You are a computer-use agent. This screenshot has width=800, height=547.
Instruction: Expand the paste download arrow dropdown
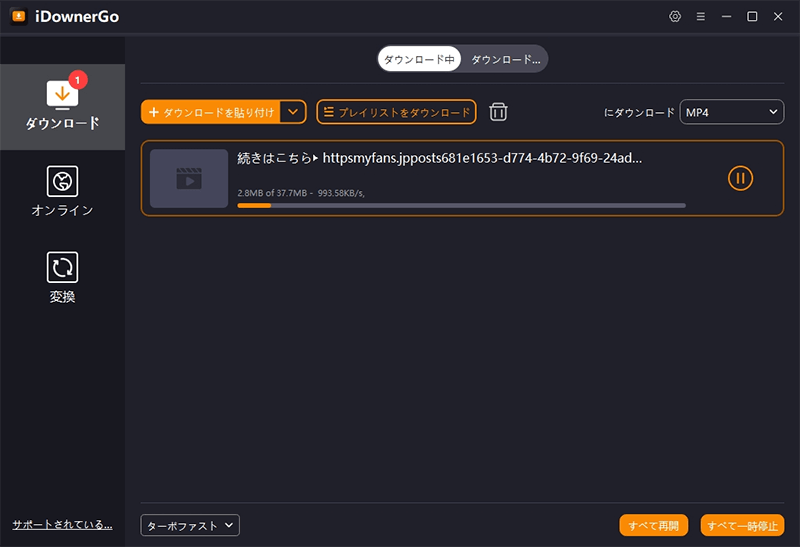point(293,112)
